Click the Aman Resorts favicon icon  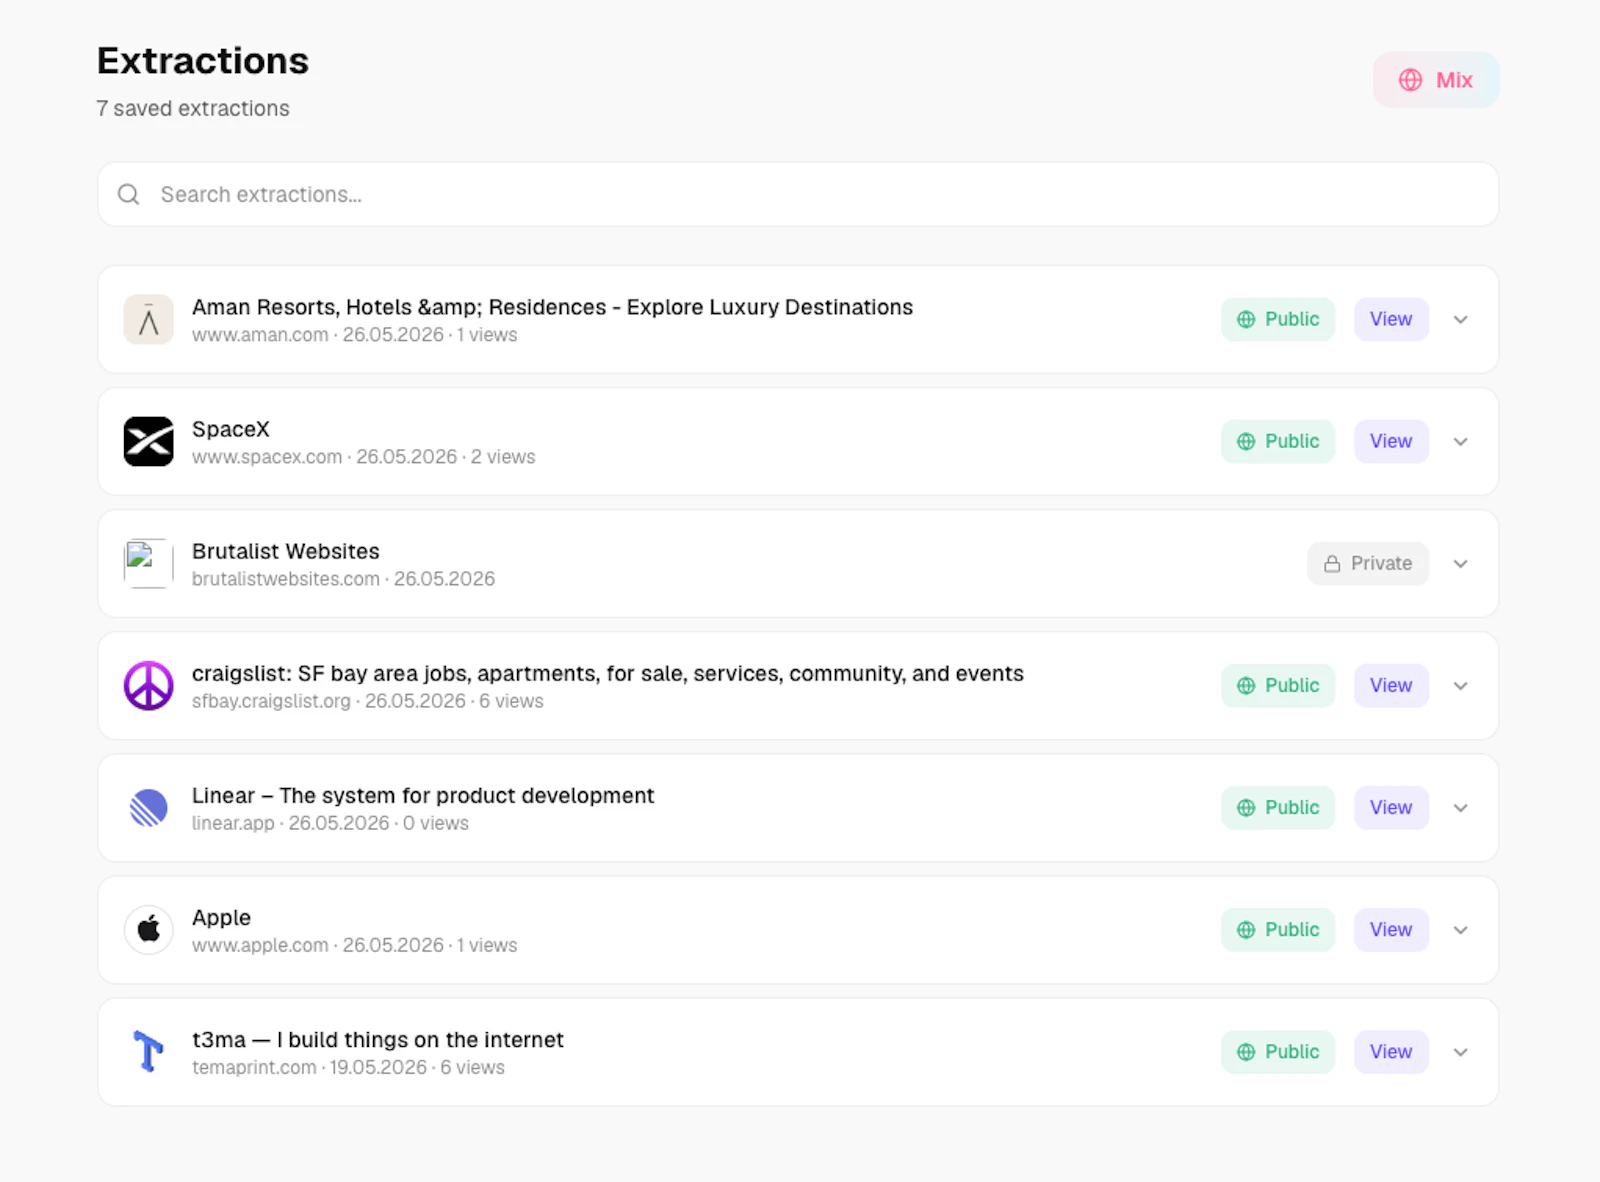pos(148,320)
